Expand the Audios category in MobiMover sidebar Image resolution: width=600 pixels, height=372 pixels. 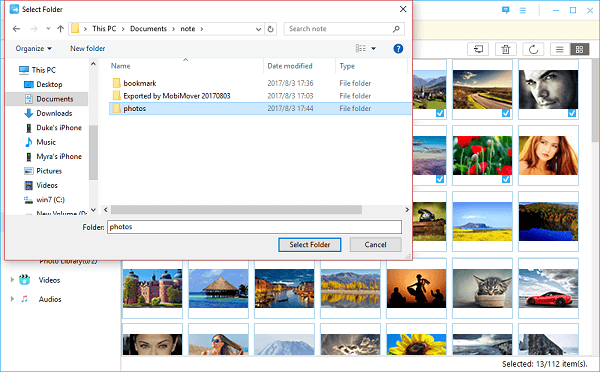click(12, 299)
